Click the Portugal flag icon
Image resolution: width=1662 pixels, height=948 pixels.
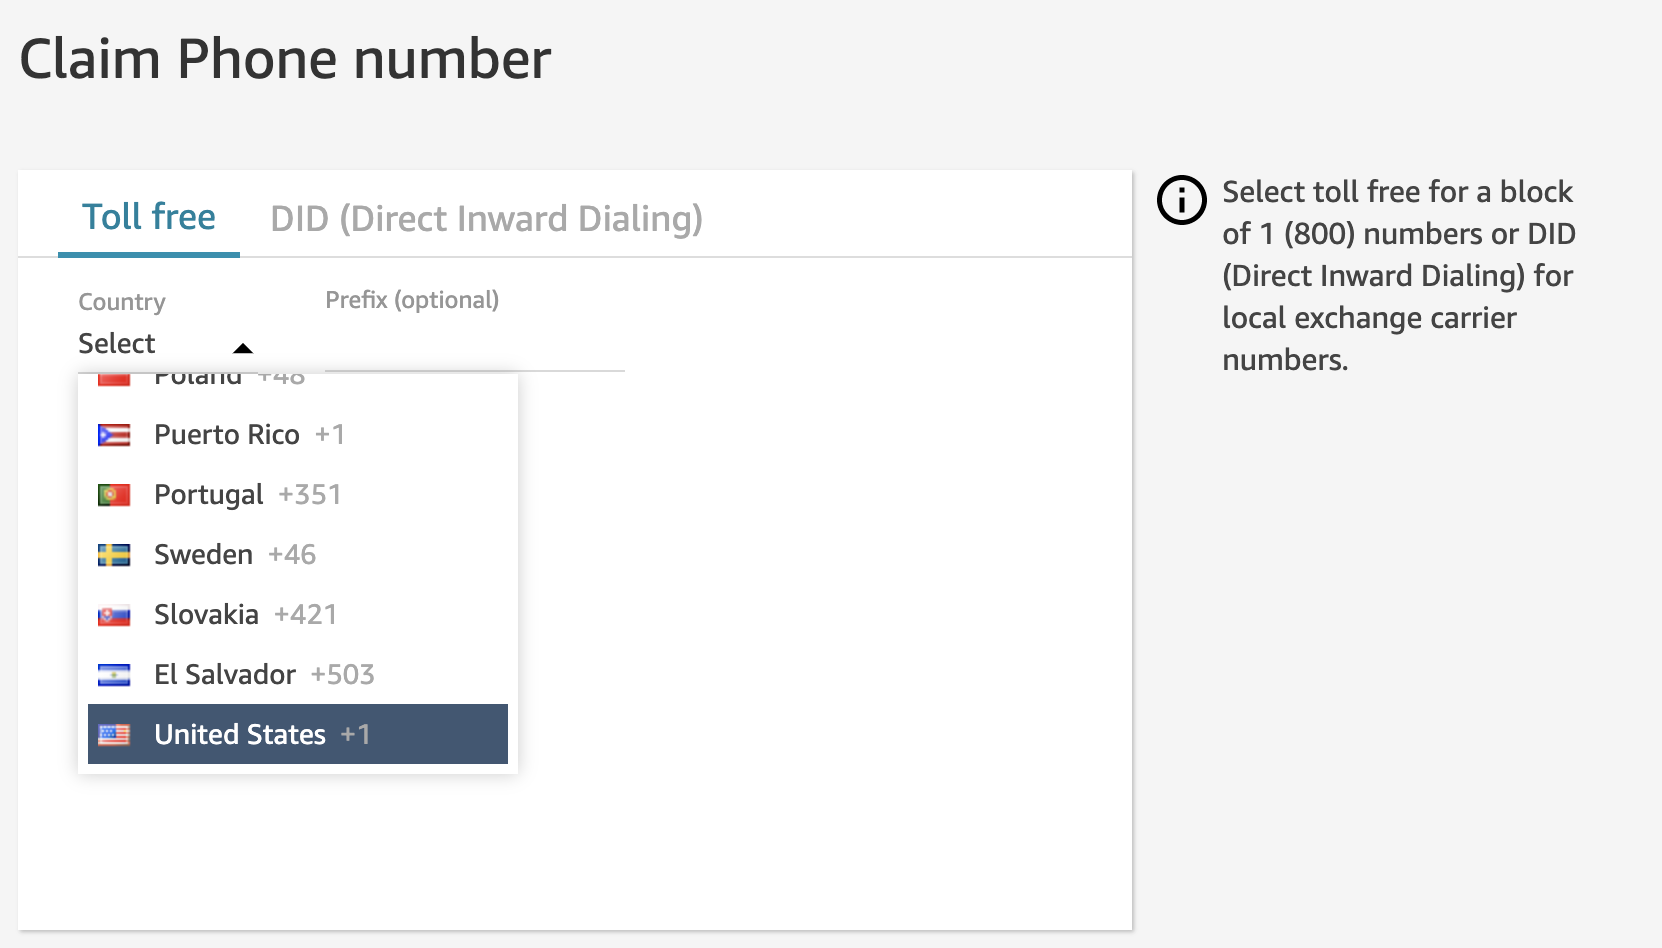[114, 495]
